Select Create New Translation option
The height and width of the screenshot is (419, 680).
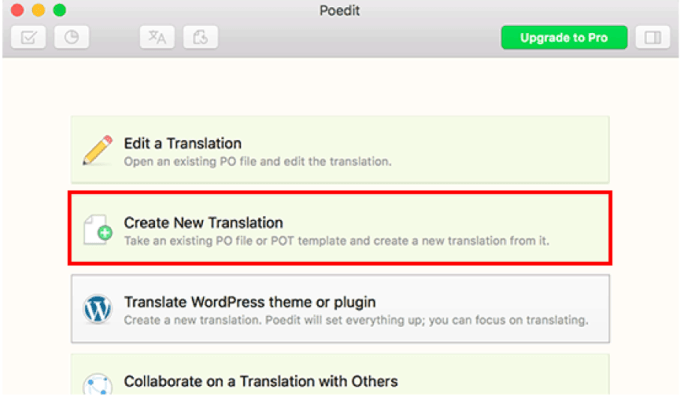[x=203, y=222]
